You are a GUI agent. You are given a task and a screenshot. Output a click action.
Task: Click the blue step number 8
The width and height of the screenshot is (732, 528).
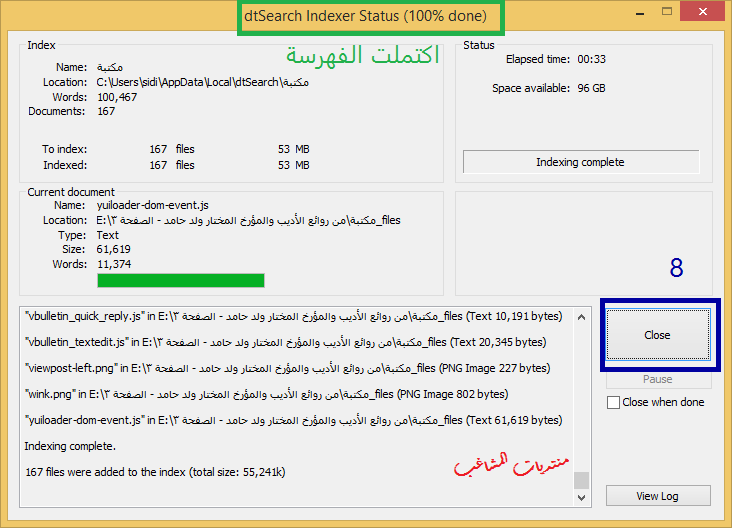pyautogui.click(x=677, y=268)
